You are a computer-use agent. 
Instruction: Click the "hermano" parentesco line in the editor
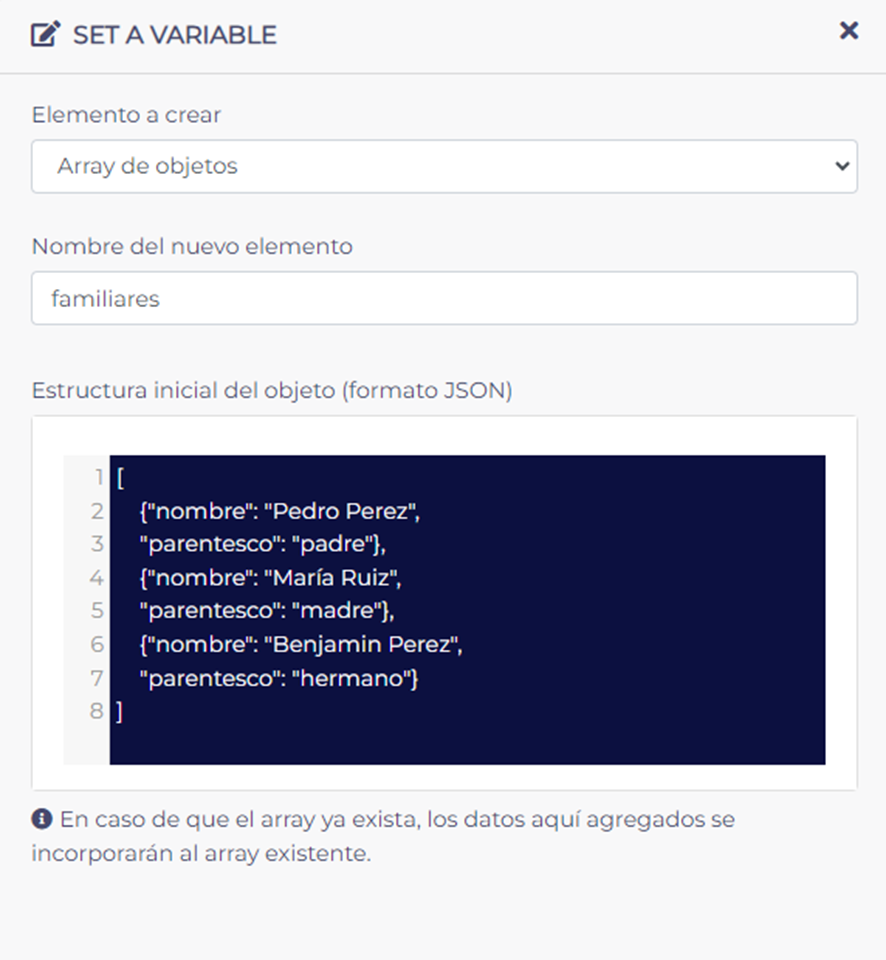279,678
